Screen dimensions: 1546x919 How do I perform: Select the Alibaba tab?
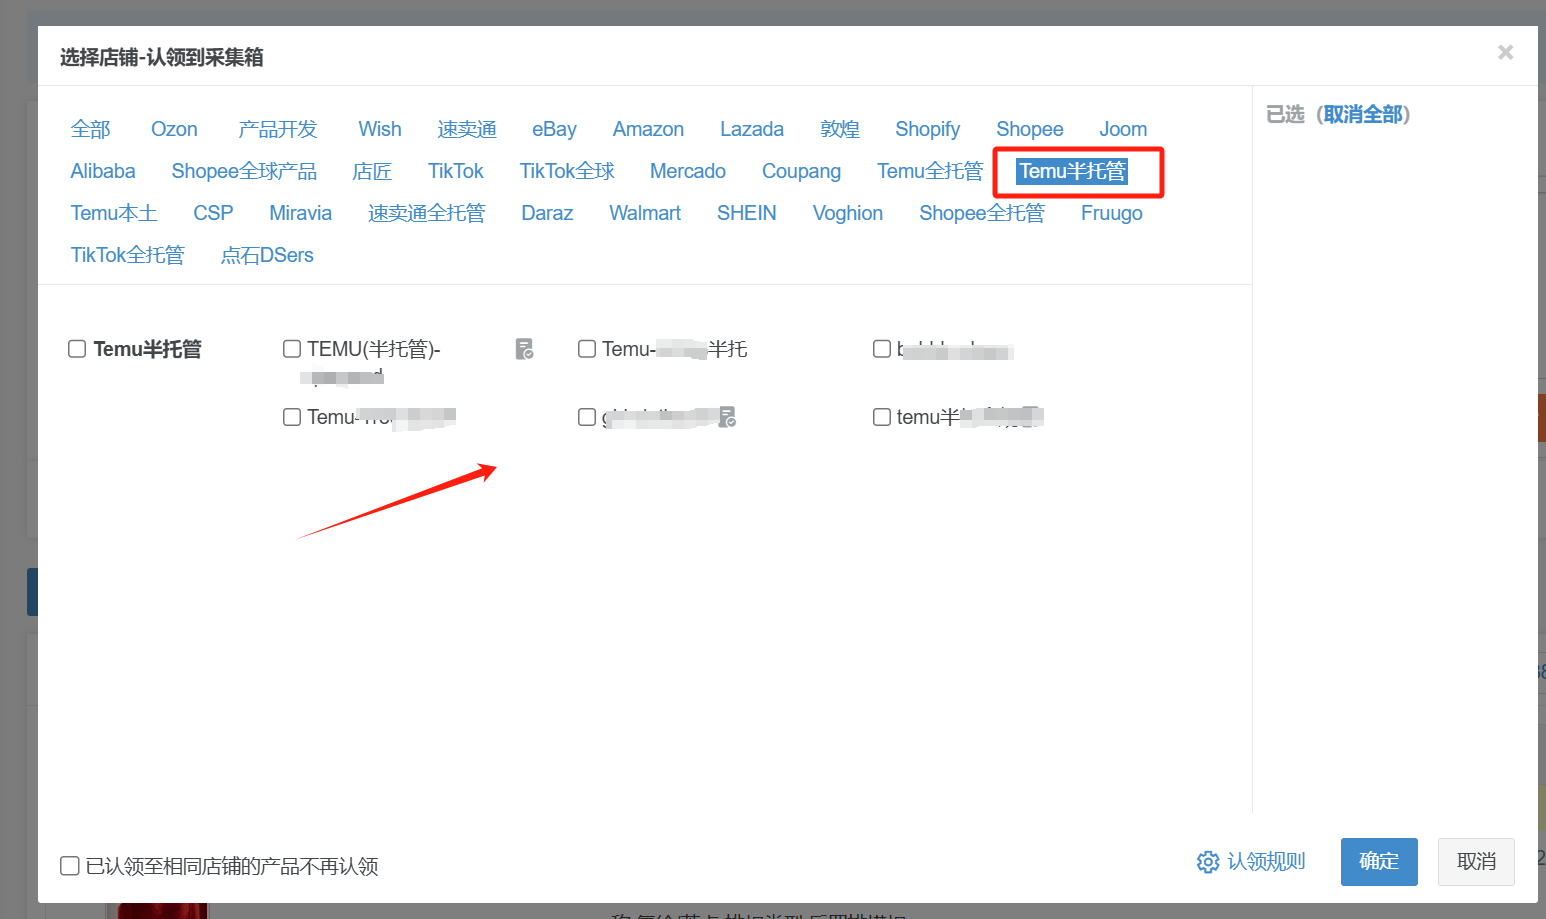point(103,171)
